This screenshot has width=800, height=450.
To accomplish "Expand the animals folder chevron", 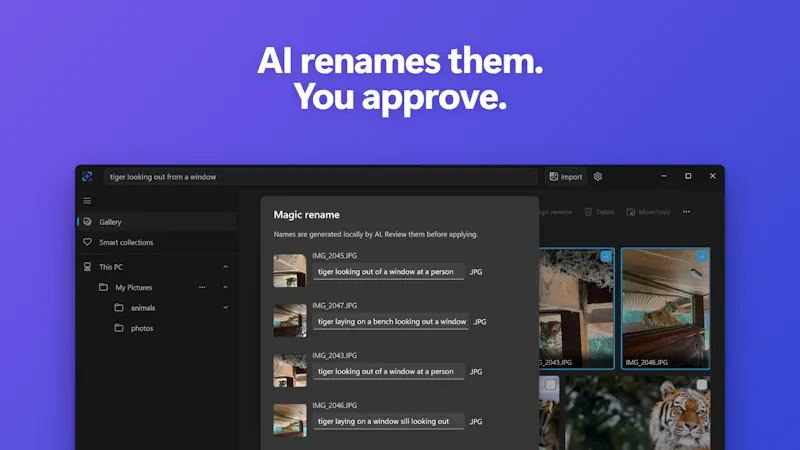I will point(226,308).
